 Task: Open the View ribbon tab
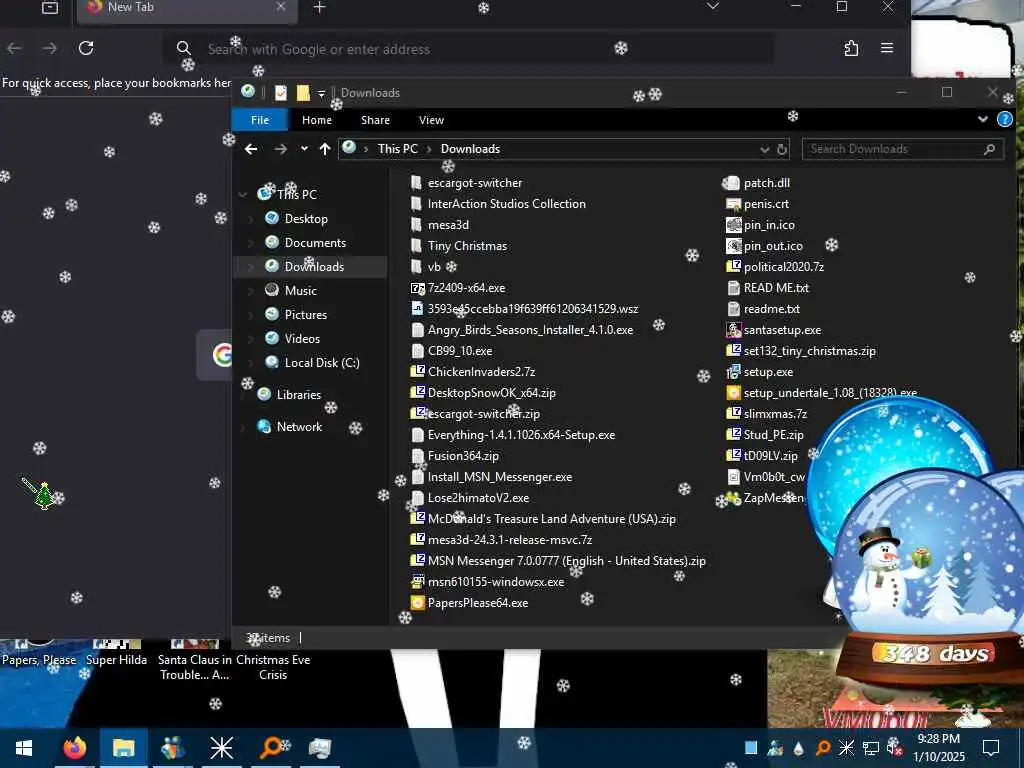431,120
